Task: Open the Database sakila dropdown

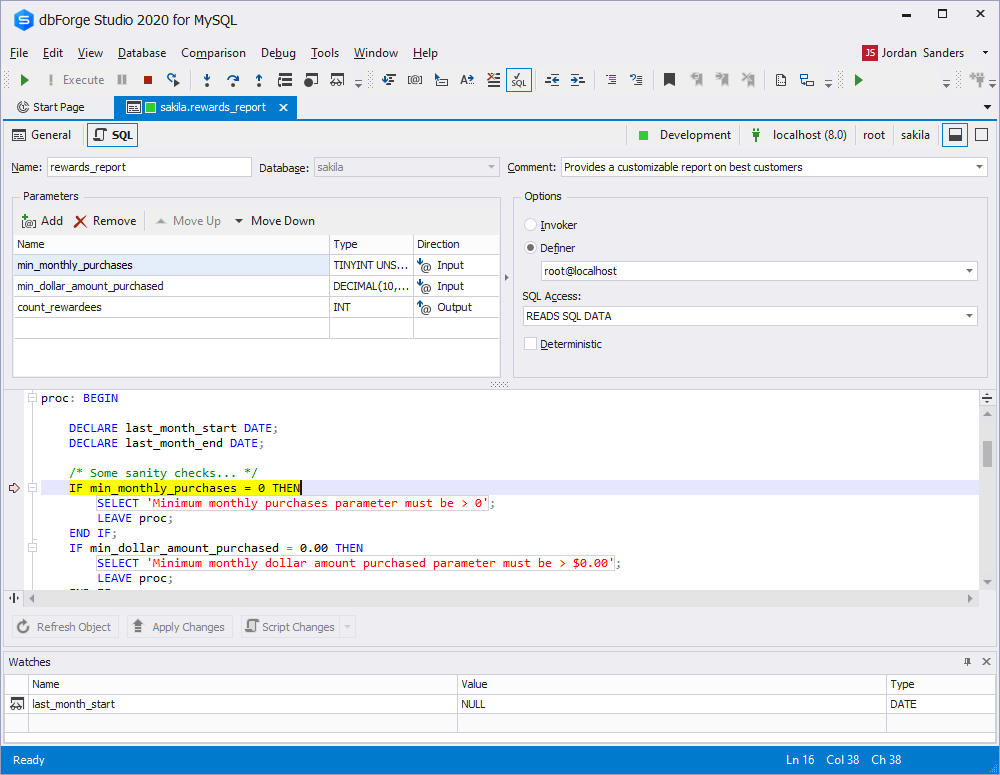Action: point(491,167)
